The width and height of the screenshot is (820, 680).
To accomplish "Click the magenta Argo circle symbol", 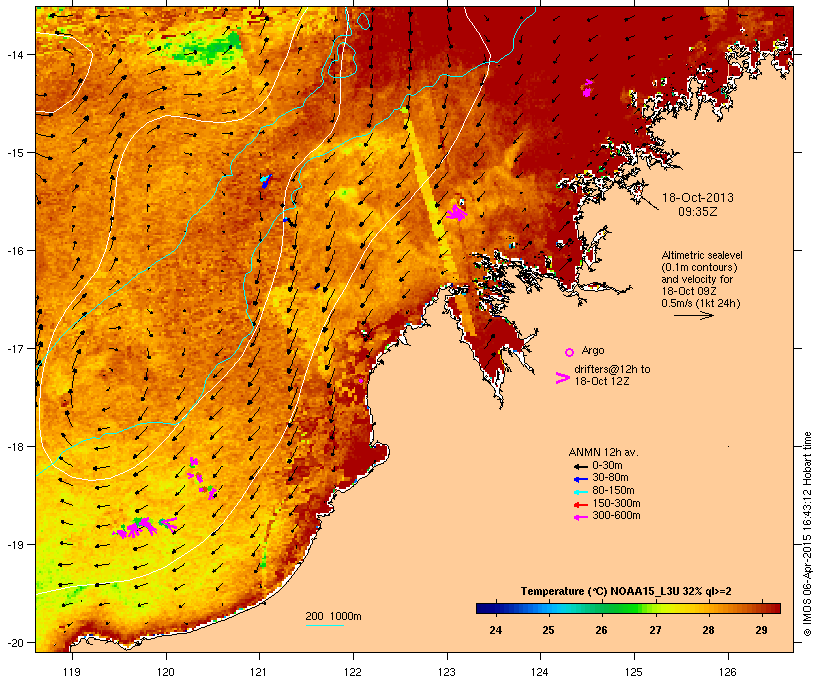I will (570, 352).
